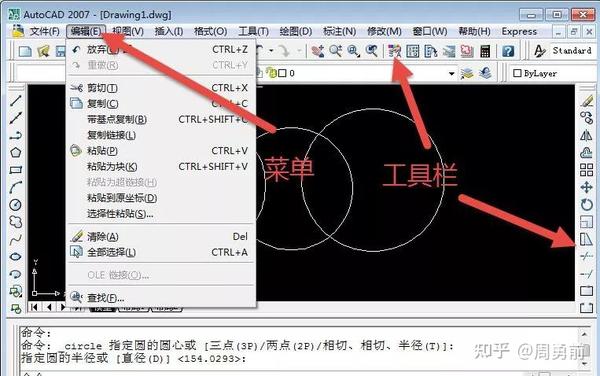Click the Pan Realtime hand icon

click(318, 51)
